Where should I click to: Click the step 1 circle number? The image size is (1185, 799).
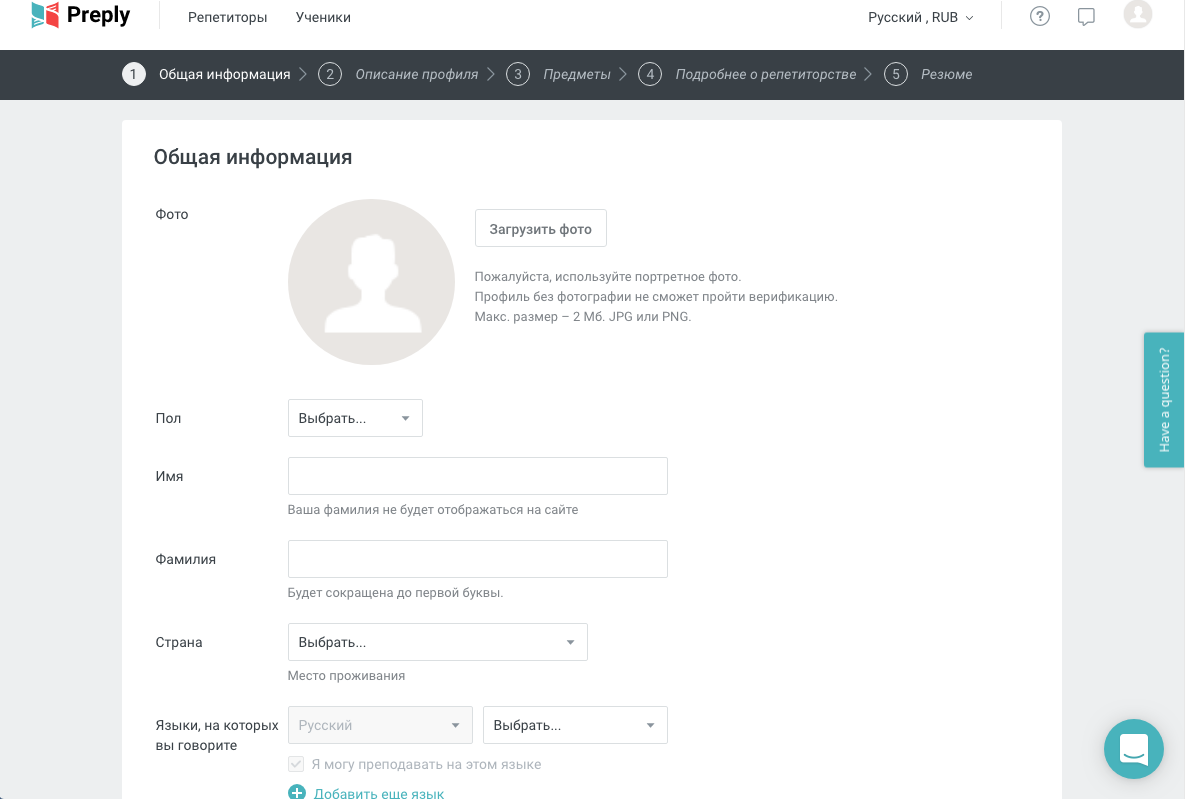[x=134, y=74]
